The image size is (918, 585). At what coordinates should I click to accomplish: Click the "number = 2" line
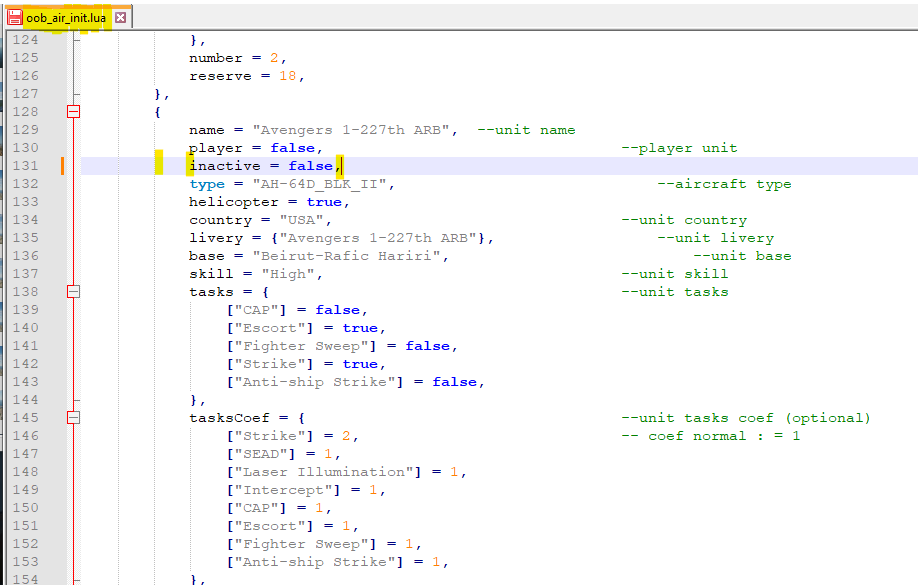tap(237, 58)
